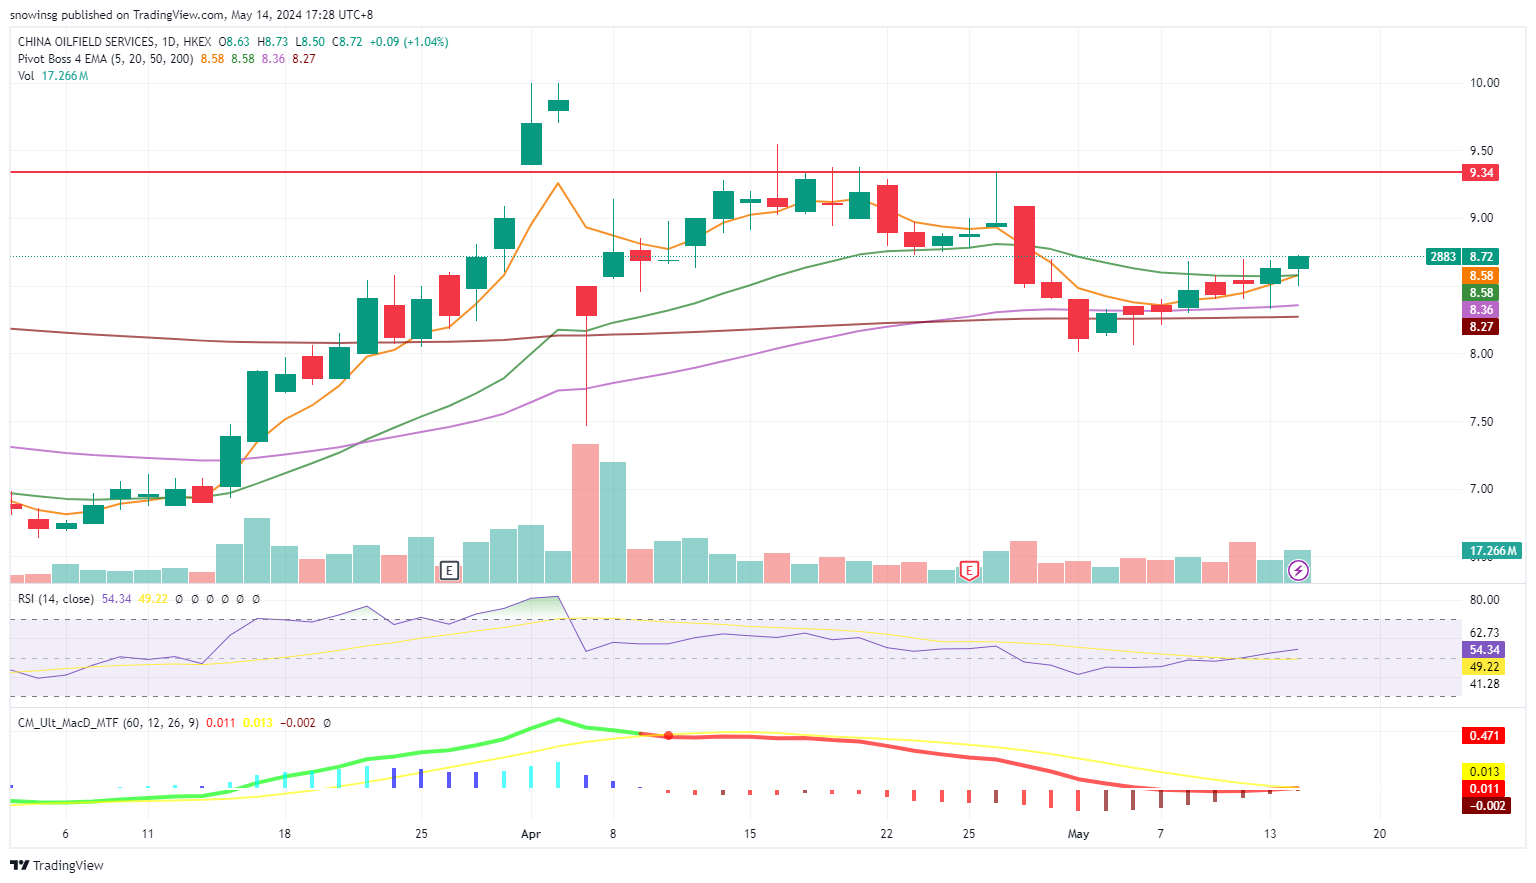1536x883 pixels.
Task: Click the '18' date axis label
Action: (x=285, y=834)
